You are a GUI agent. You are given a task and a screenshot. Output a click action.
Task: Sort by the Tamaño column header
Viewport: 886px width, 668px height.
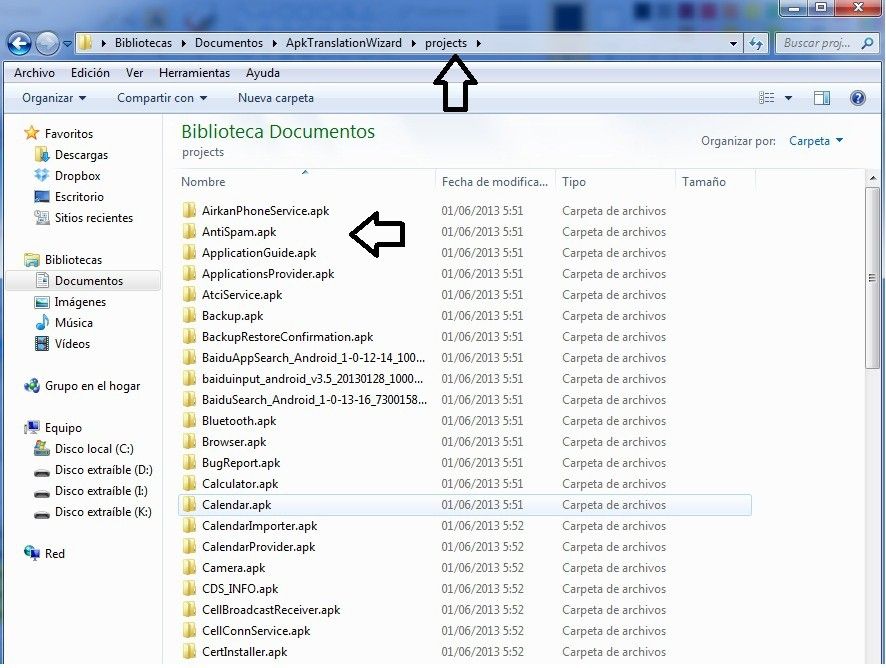click(703, 182)
